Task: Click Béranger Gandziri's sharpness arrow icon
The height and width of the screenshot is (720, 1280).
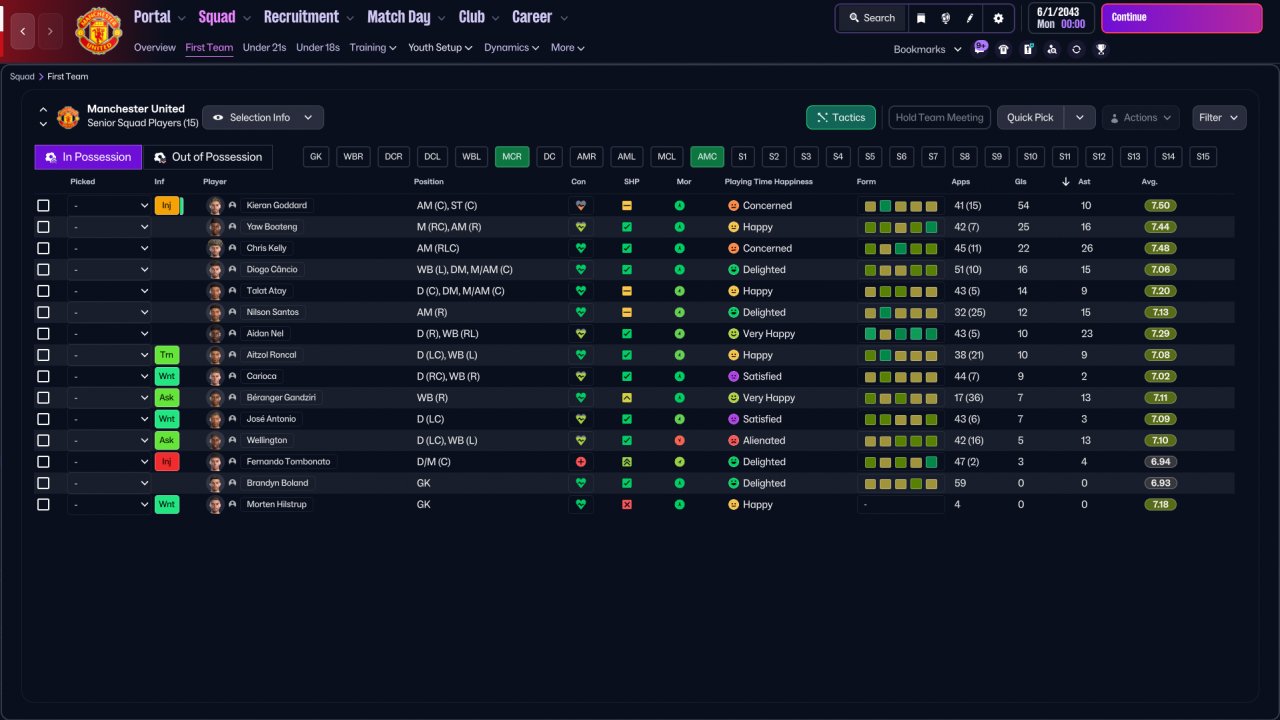Action: point(627,398)
